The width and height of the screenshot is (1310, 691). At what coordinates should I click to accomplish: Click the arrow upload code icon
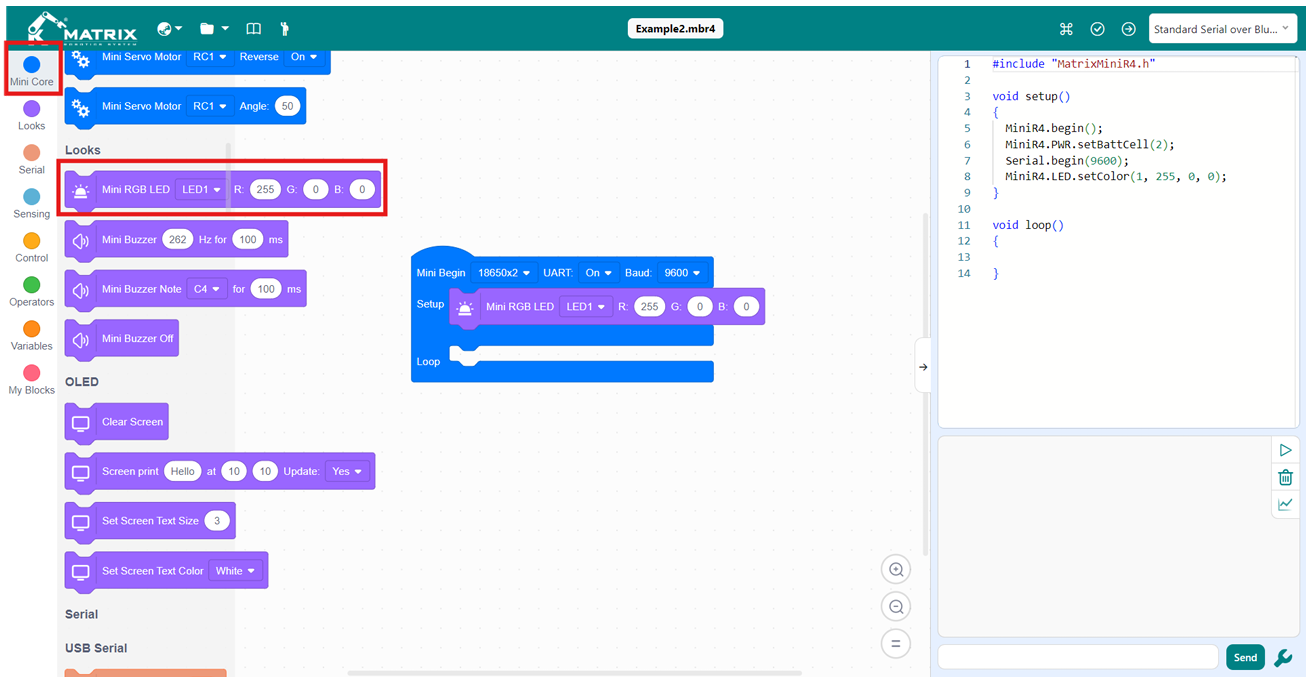point(1128,29)
